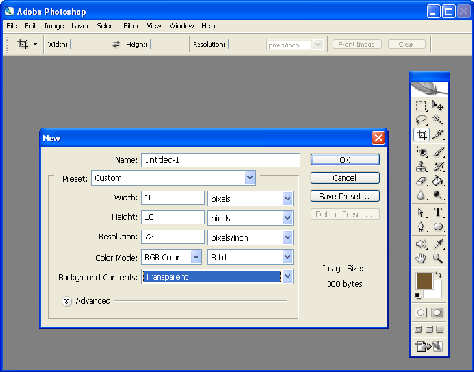
Task: Open the View menu
Action: [154, 26]
